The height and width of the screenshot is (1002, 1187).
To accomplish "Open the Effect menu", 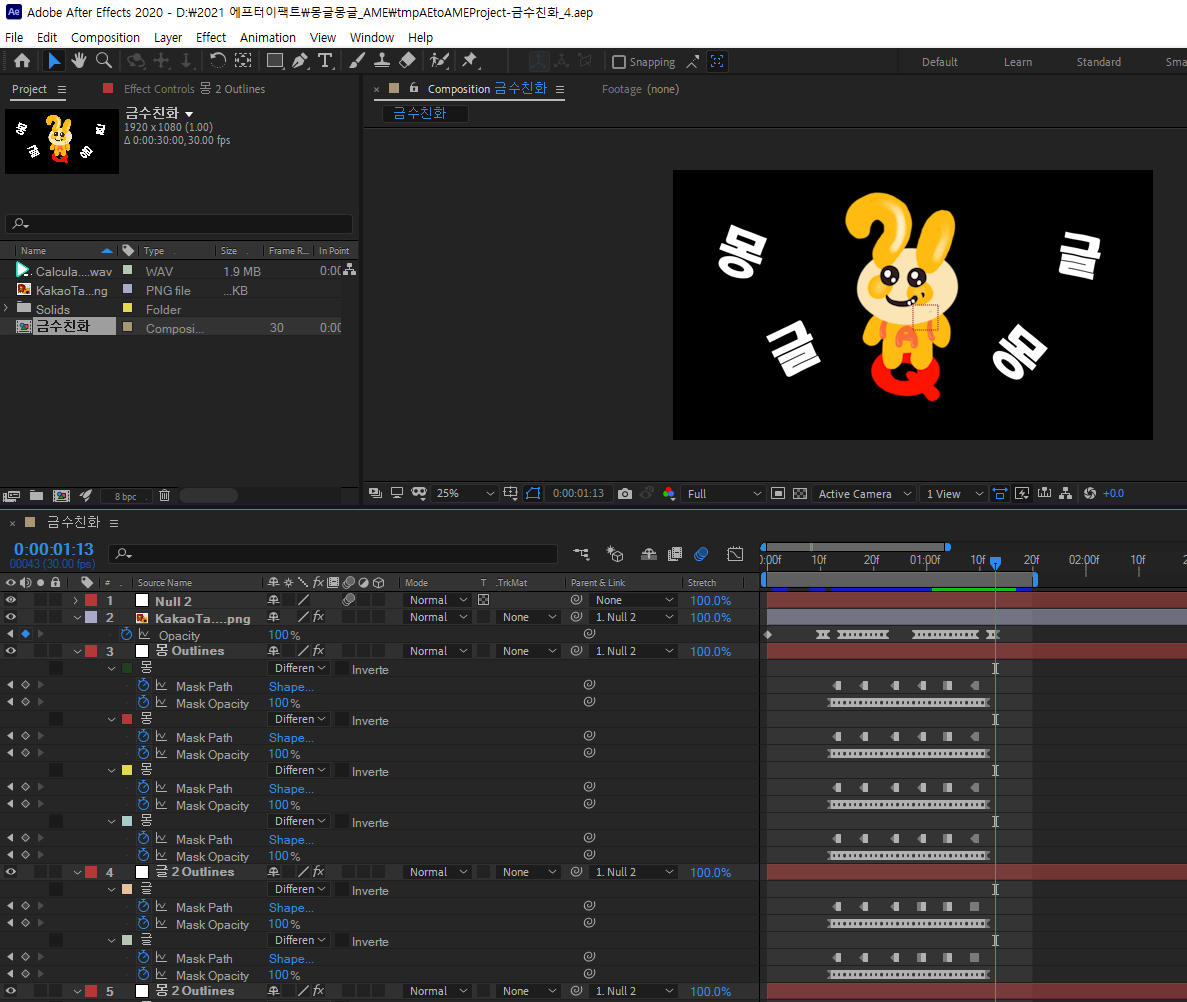I will 210,37.
